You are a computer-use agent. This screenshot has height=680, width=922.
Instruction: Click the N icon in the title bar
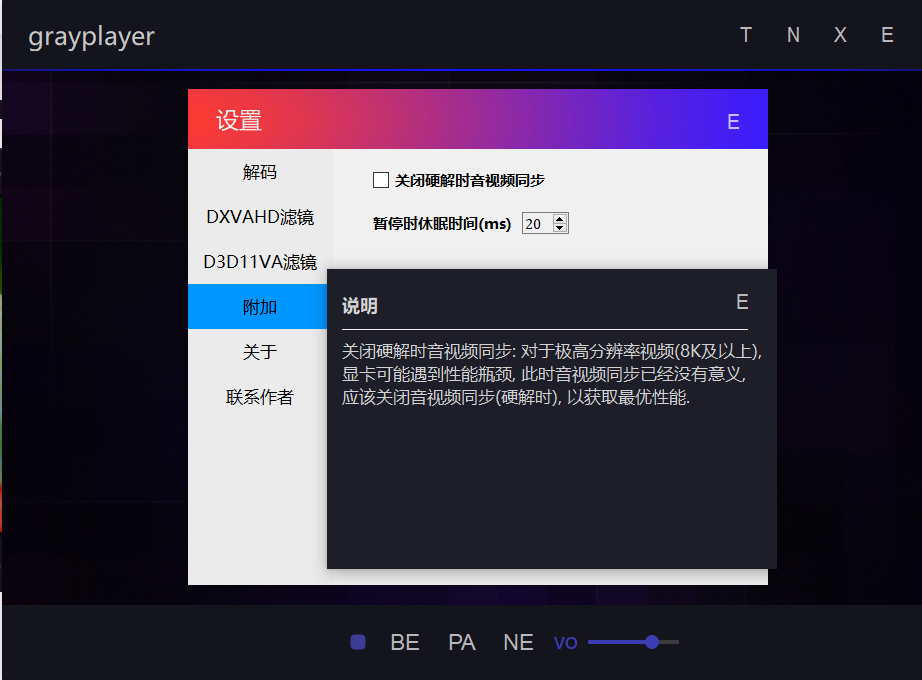click(x=792, y=35)
